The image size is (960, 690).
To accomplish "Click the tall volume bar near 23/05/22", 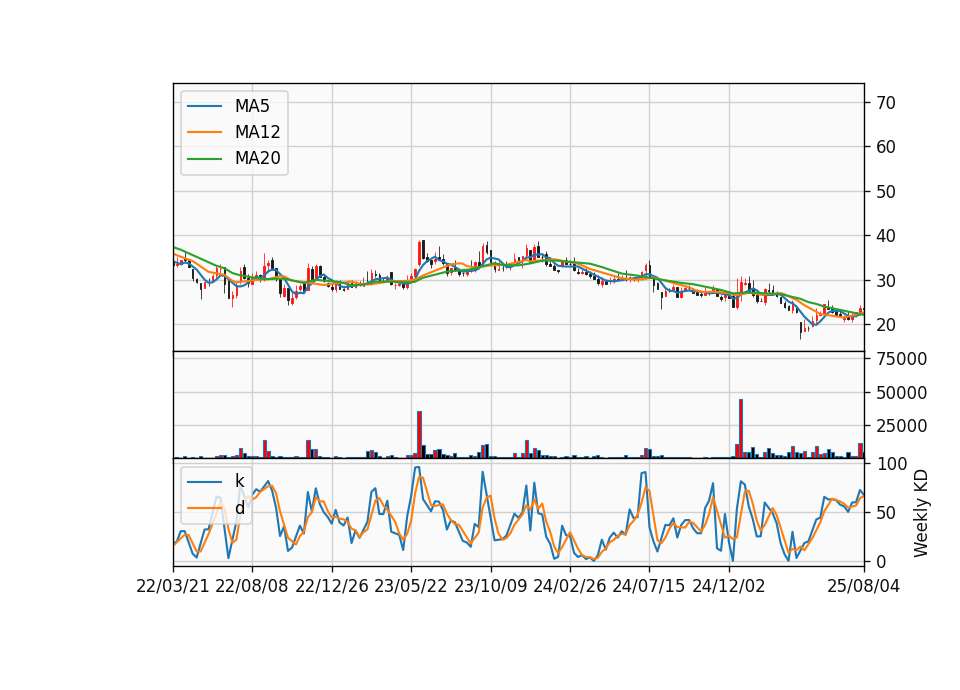I will [x=419, y=435].
